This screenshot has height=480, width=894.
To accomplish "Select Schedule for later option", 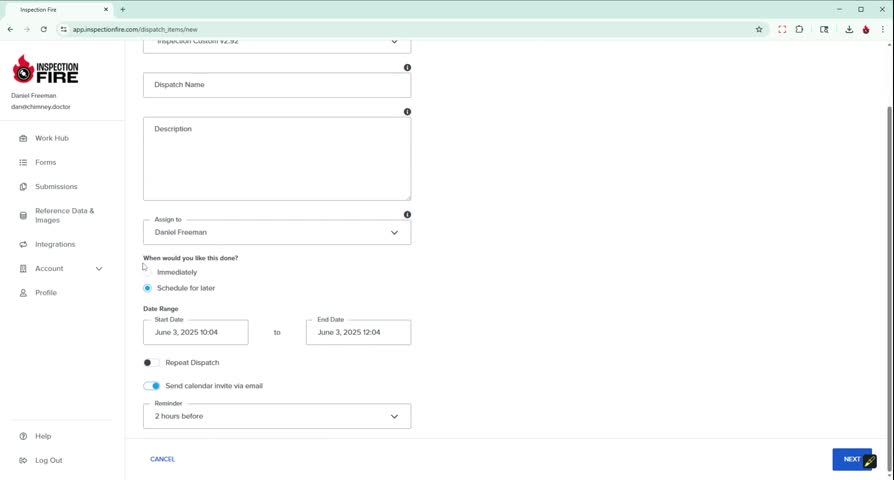I will click(x=148, y=288).
